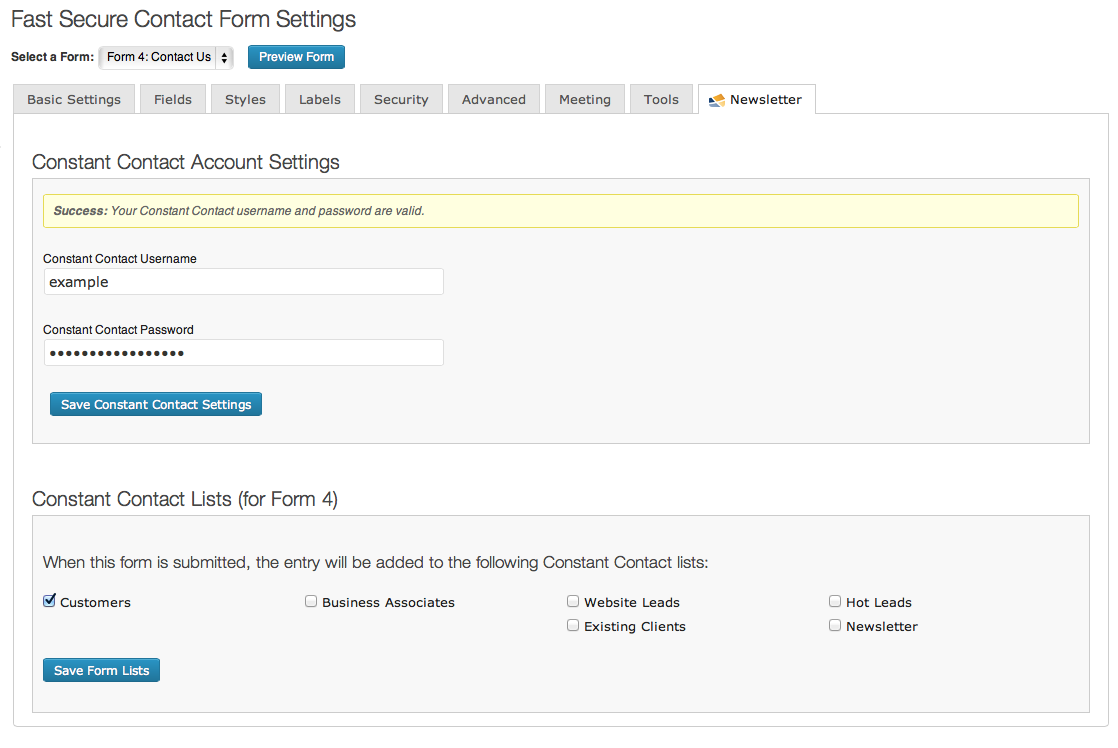Switch to the Advanced tab
The height and width of the screenshot is (748, 1118).
(x=493, y=100)
